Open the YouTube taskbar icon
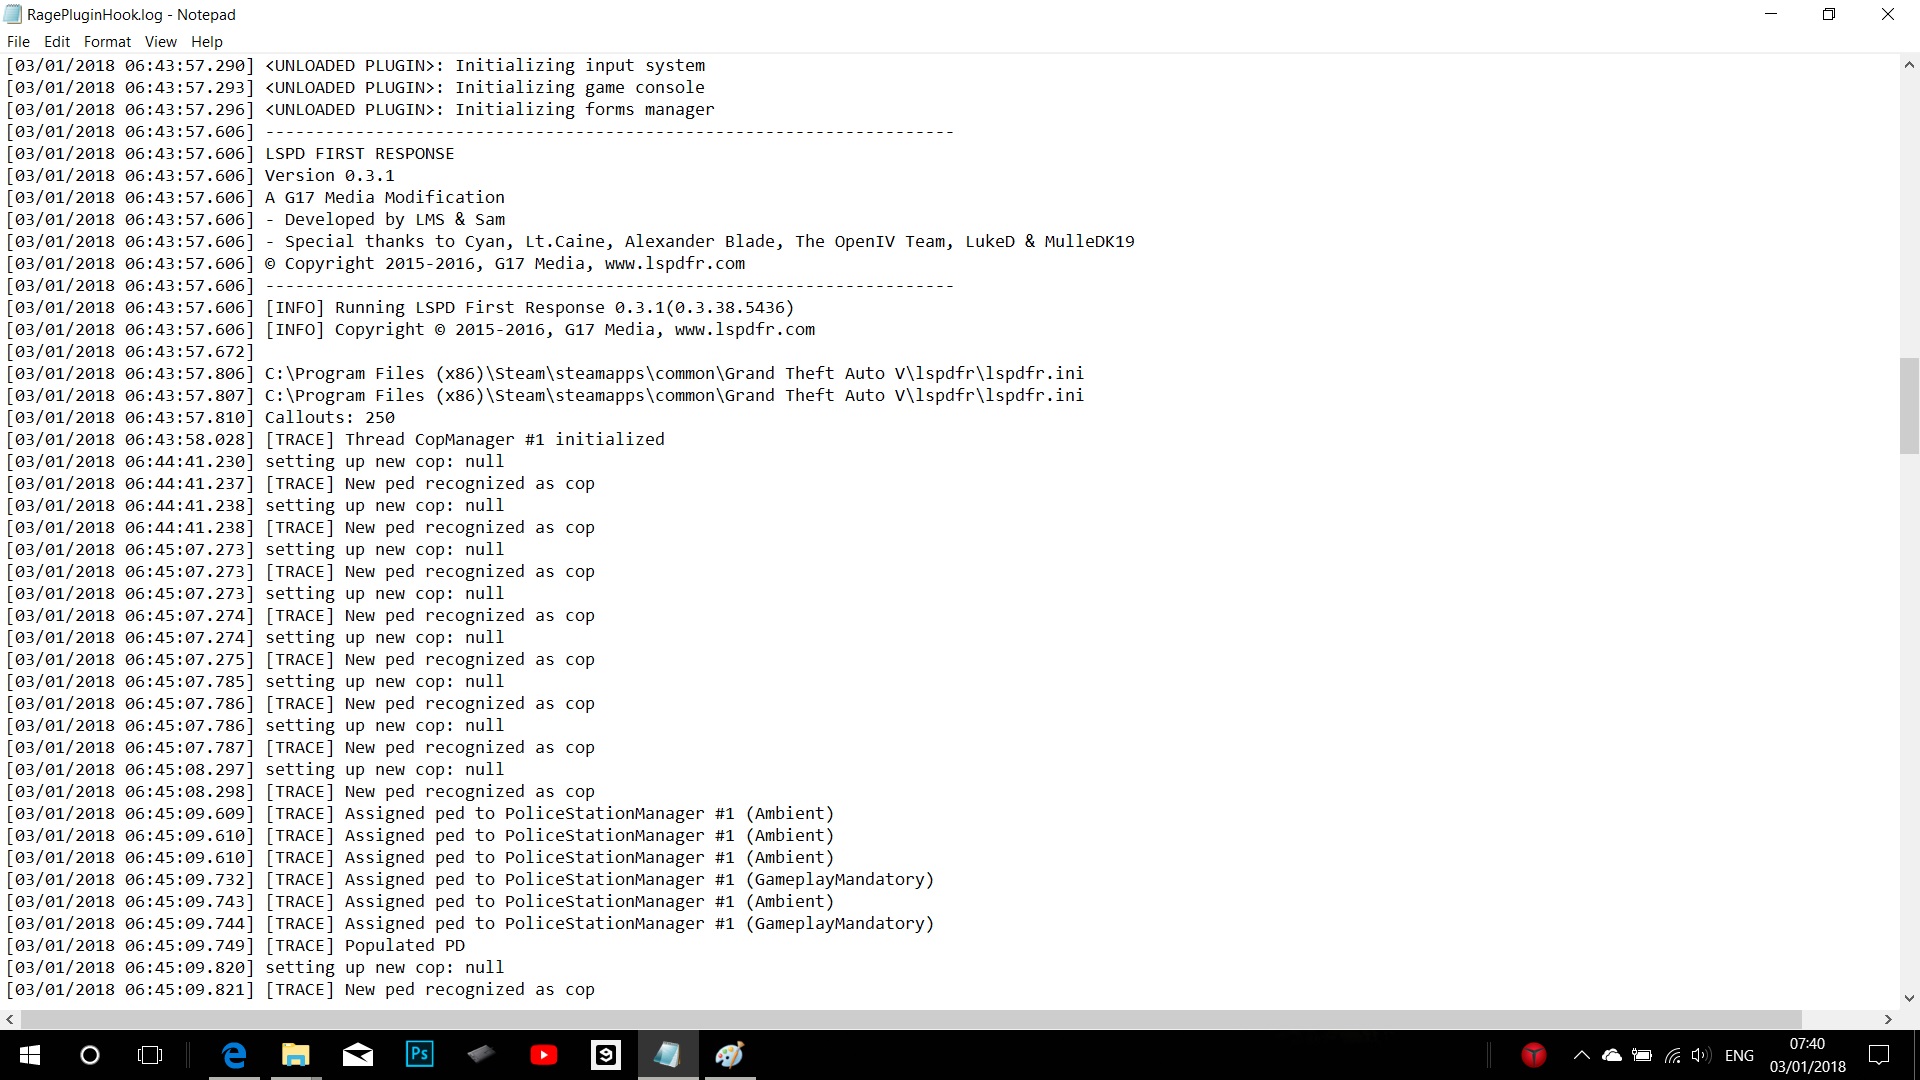The width and height of the screenshot is (1920, 1080). tap(544, 1055)
